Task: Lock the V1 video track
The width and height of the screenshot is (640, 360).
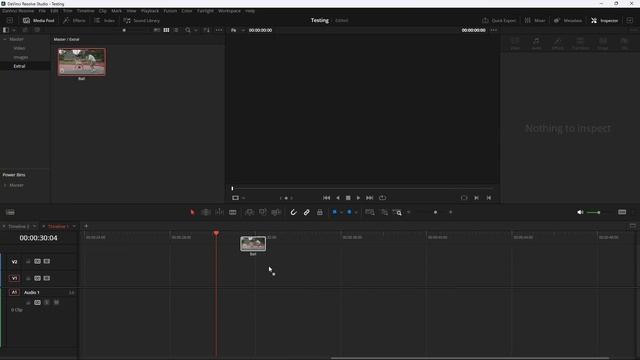Action: pyautogui.click(x=28, y=278)
